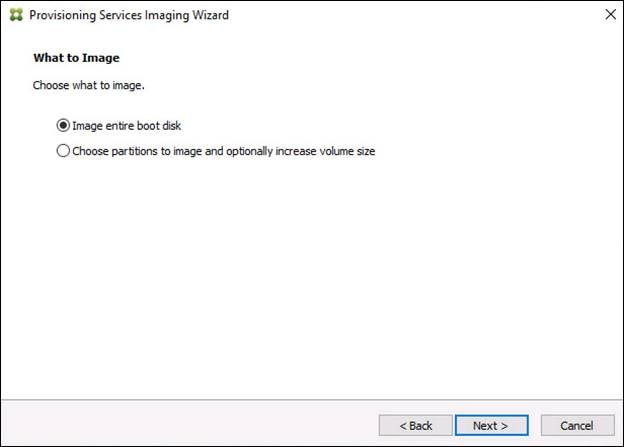
Task: Select the "Image entire boot disk" radio button
Action: pos(64,126)
